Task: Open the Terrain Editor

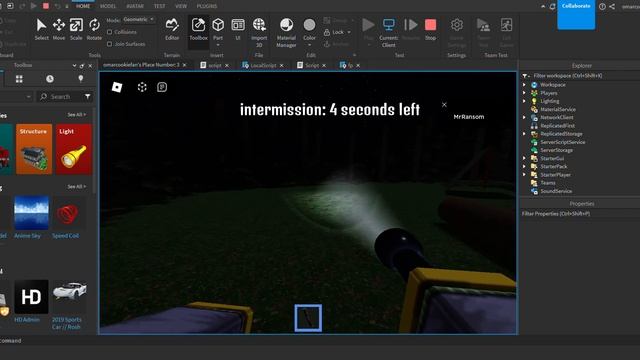Action: click(172, 29)
